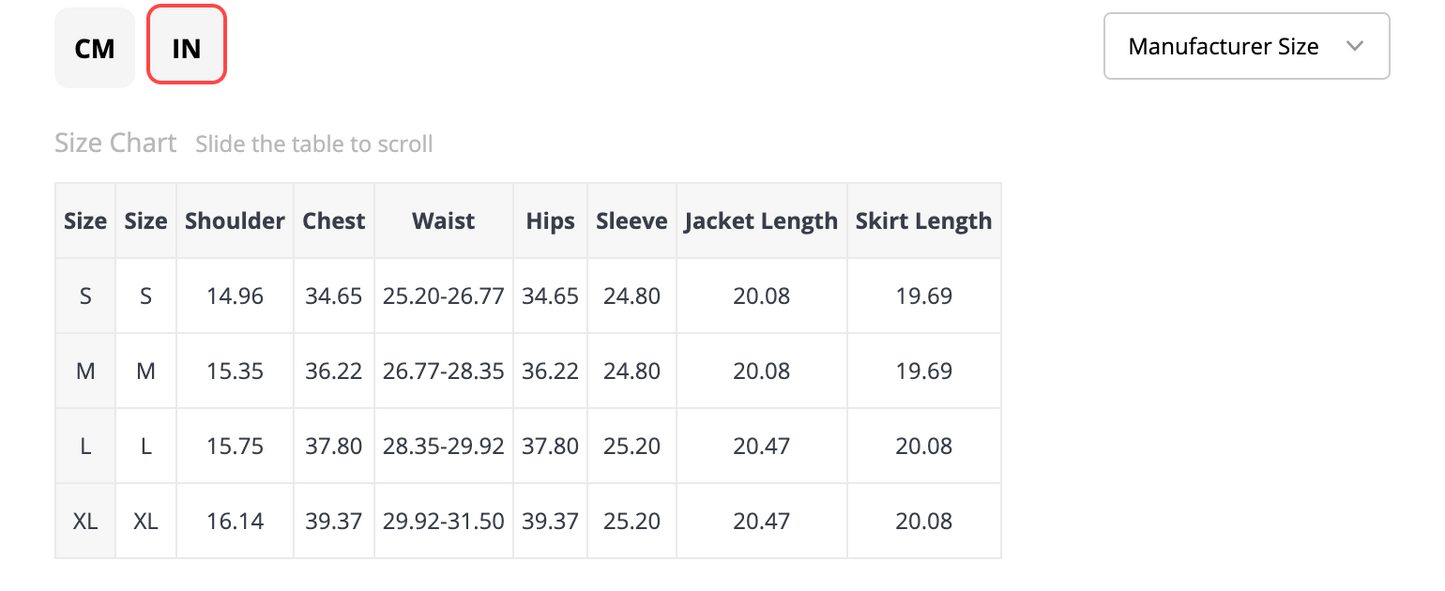Click chest value 37.80 in L row
Image resolution: width=1445 pixels, height=591 pixels.
click(x=334, y=446)
